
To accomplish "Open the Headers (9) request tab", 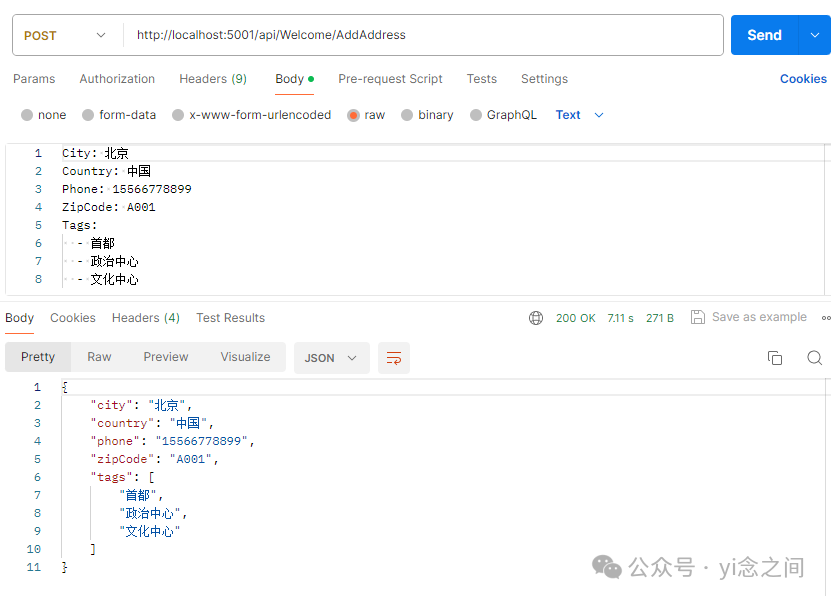I will tap(213, 79).
